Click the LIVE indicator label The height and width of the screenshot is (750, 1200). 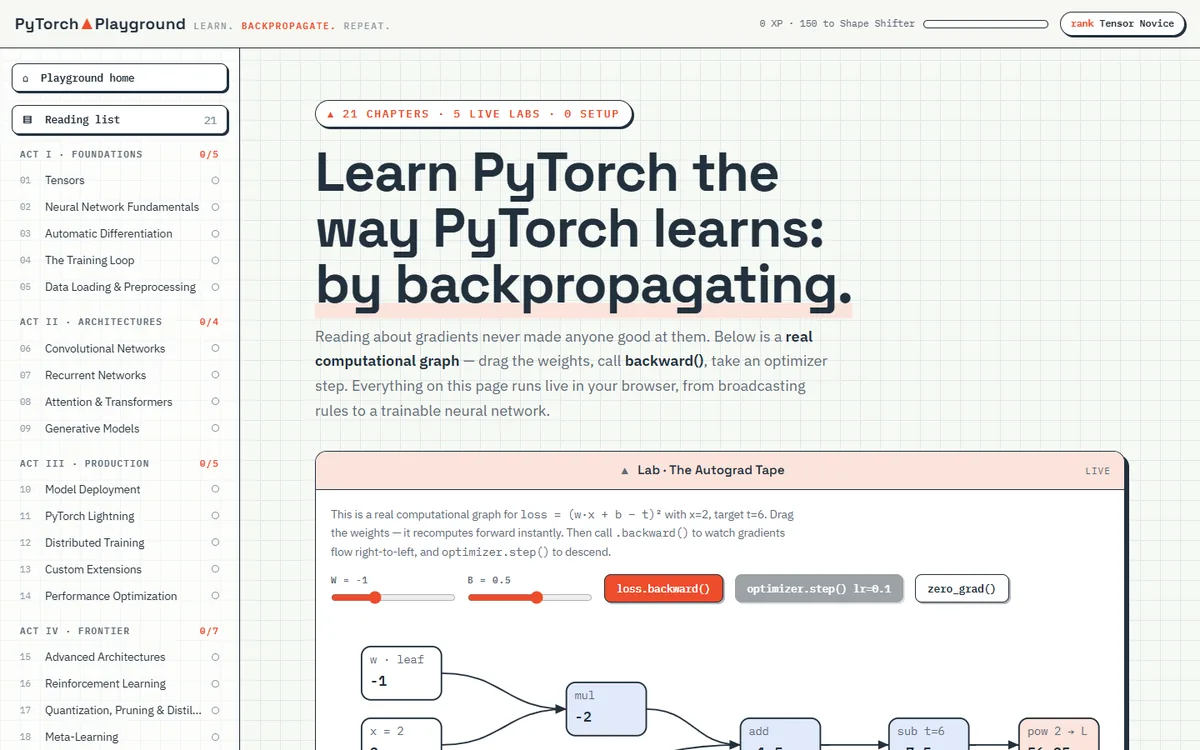coord(1098,471)
